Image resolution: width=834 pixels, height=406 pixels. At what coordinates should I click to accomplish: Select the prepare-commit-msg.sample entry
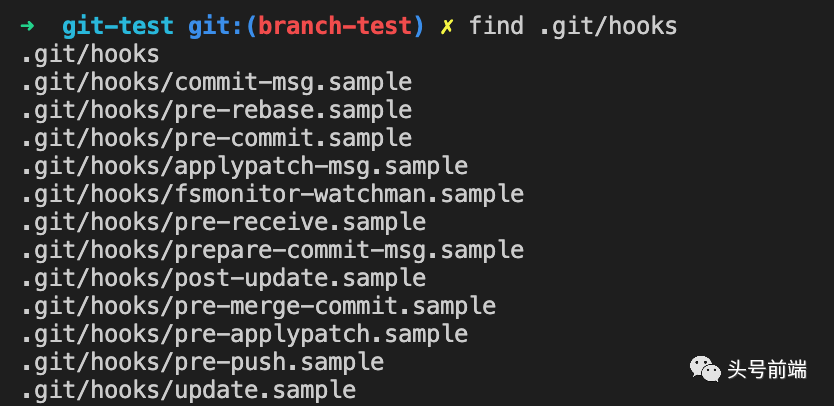[x=273, y=250]
